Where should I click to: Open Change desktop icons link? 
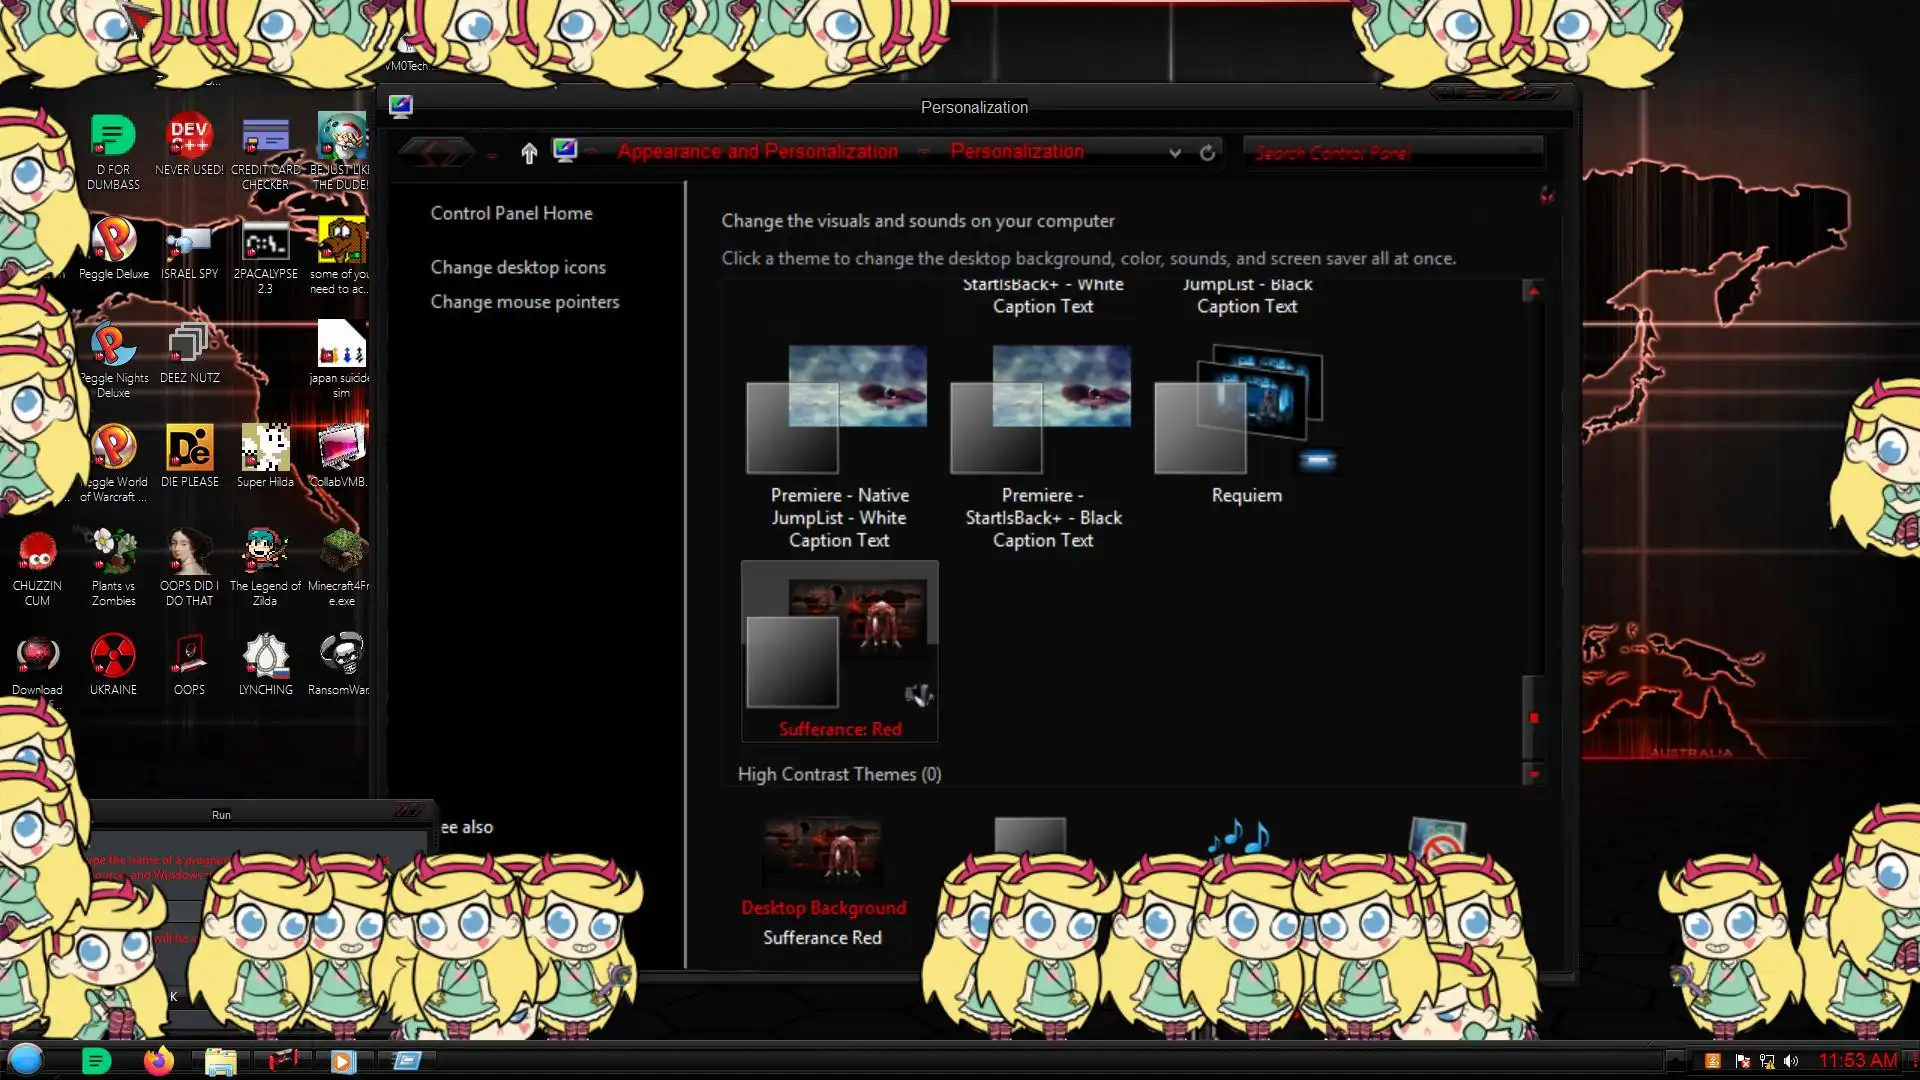(x=518, y=267)
